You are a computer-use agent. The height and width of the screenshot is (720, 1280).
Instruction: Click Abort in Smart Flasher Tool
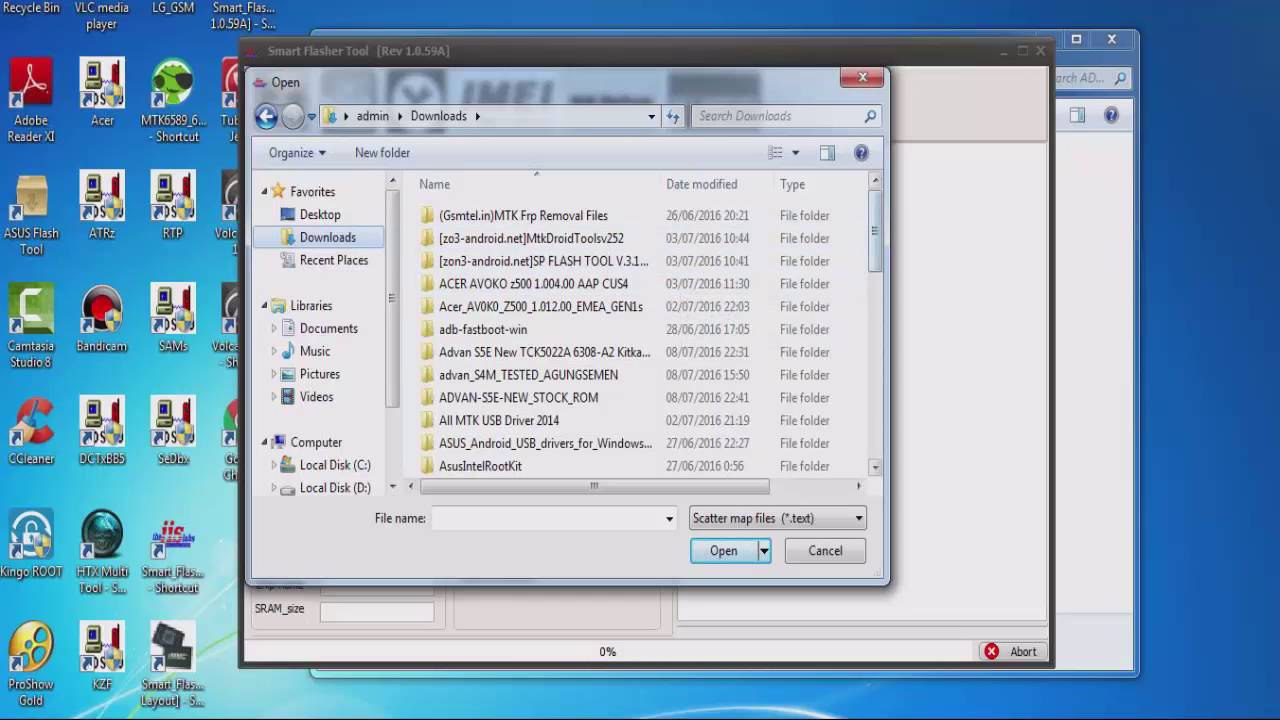pyautogui.click(x=1011, y=651)
